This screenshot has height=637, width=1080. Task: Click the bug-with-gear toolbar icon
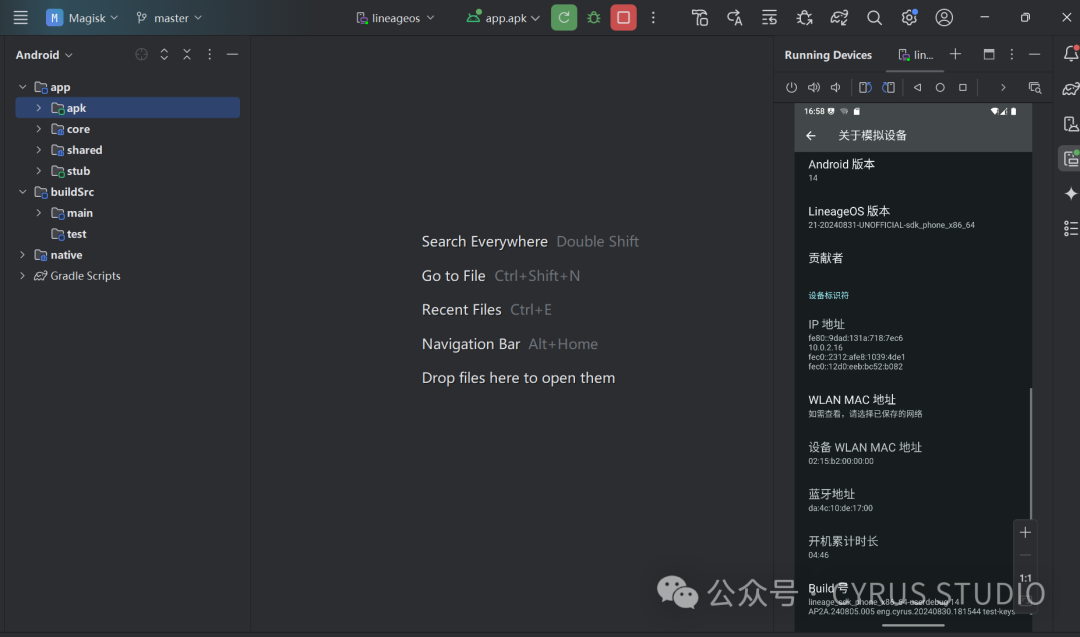pyautogui.click(x=804, y=18)
